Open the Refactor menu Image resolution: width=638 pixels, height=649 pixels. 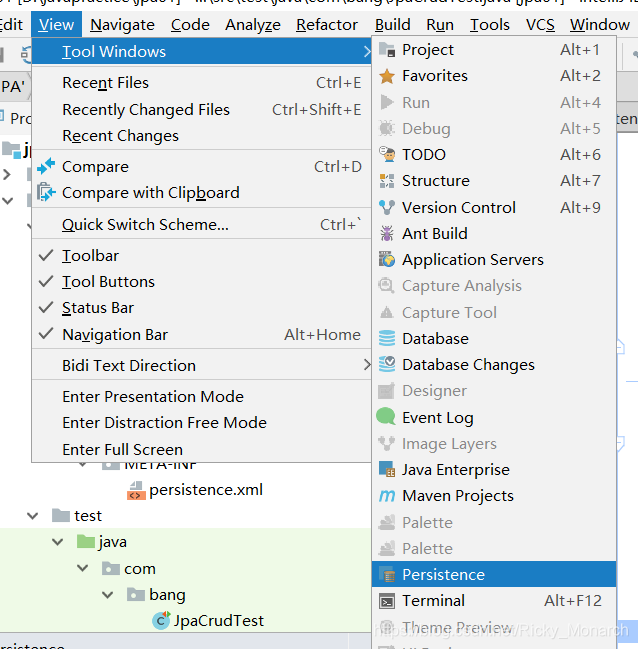(x=327, y=25)
